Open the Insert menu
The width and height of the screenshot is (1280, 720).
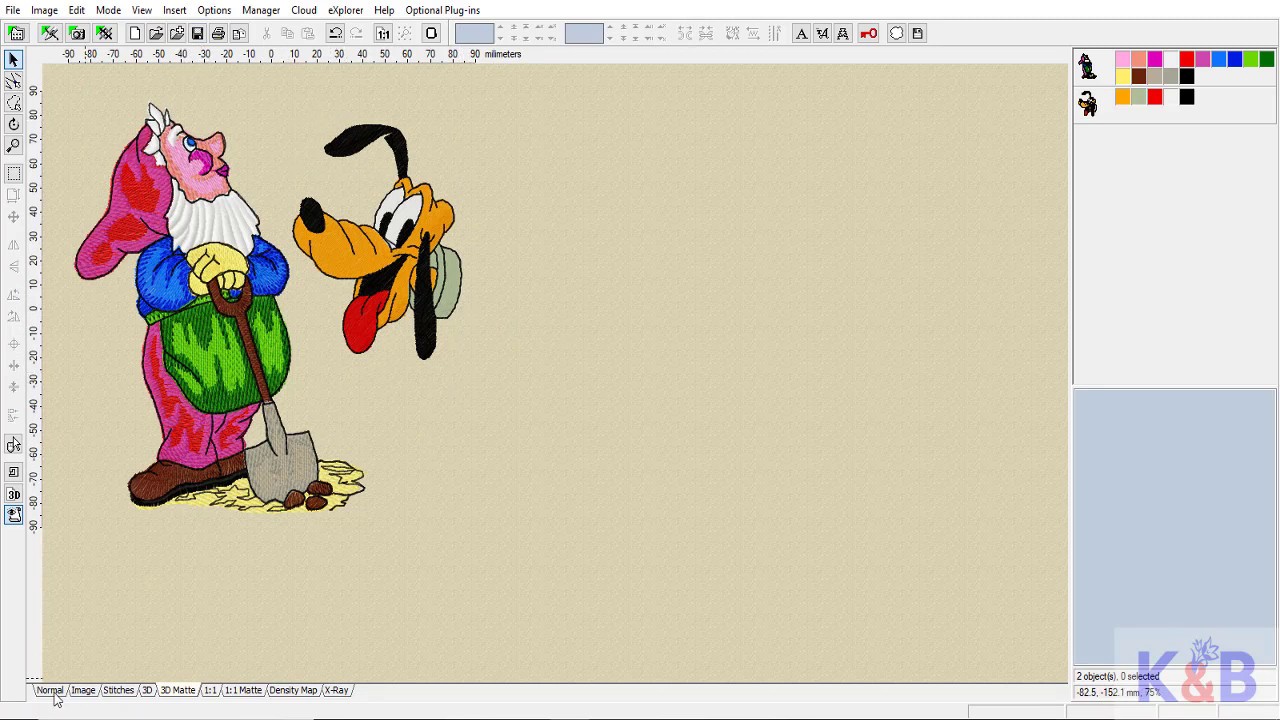tap(175, 10)
